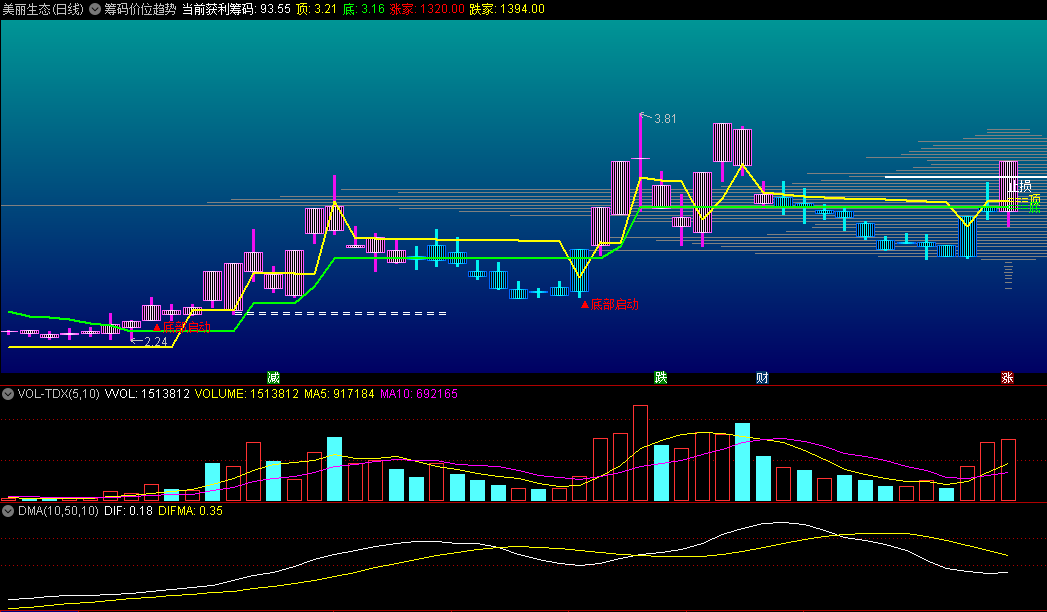Click the green 跌 event marker
Viewport: 1047px width, 612px height.
tap(660, 378)
